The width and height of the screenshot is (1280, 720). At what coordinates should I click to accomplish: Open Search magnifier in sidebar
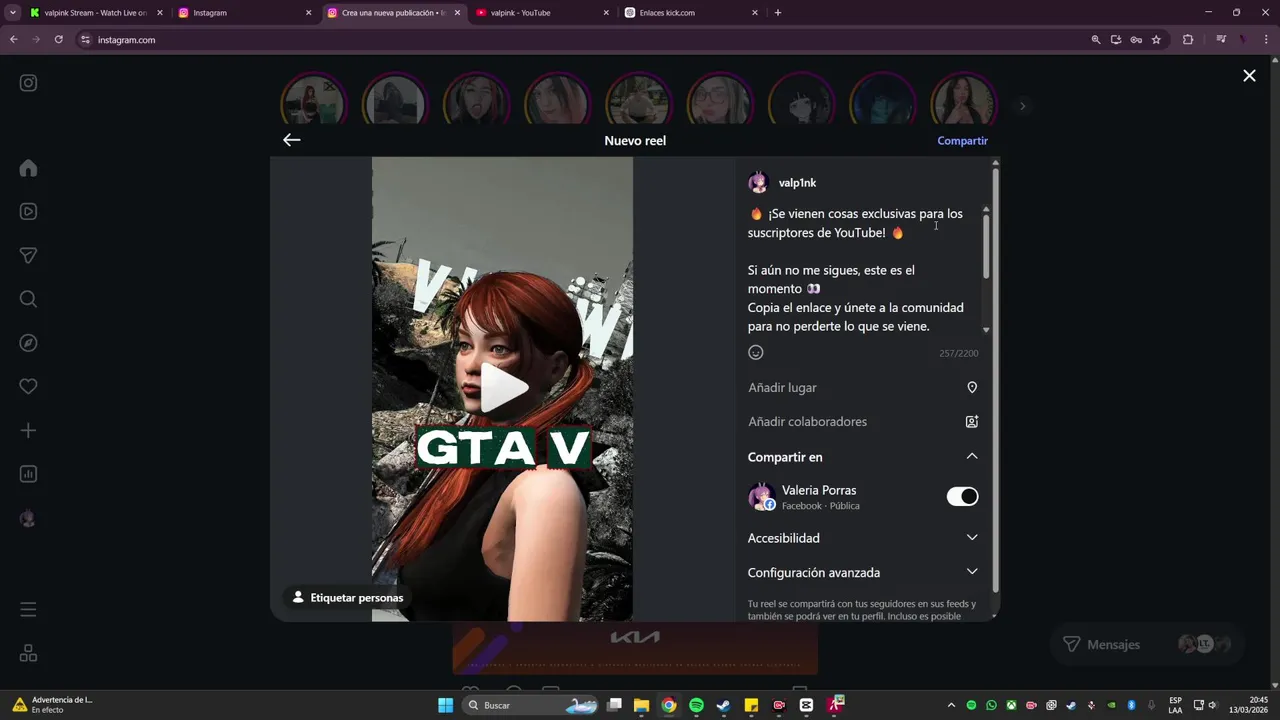pos(28,299)
